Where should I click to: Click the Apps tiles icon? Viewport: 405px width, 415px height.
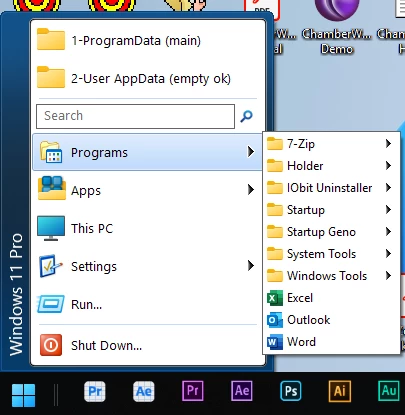51,188
